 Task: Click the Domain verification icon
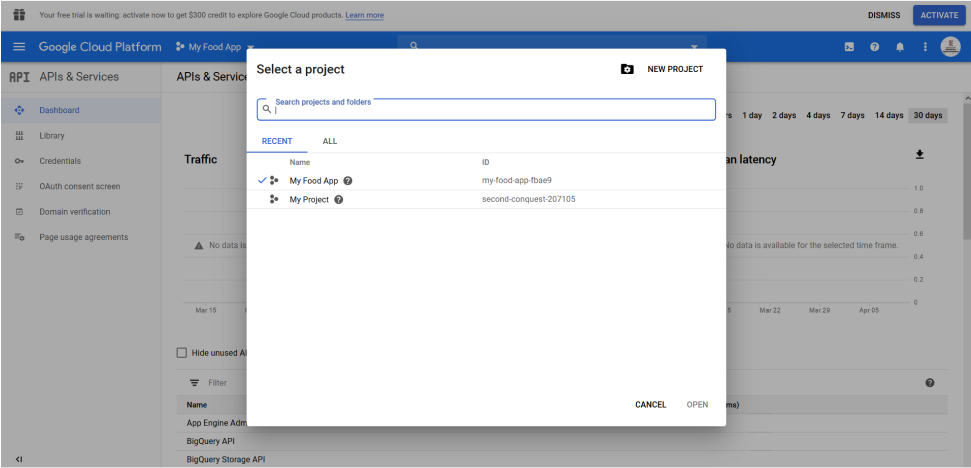19,212
